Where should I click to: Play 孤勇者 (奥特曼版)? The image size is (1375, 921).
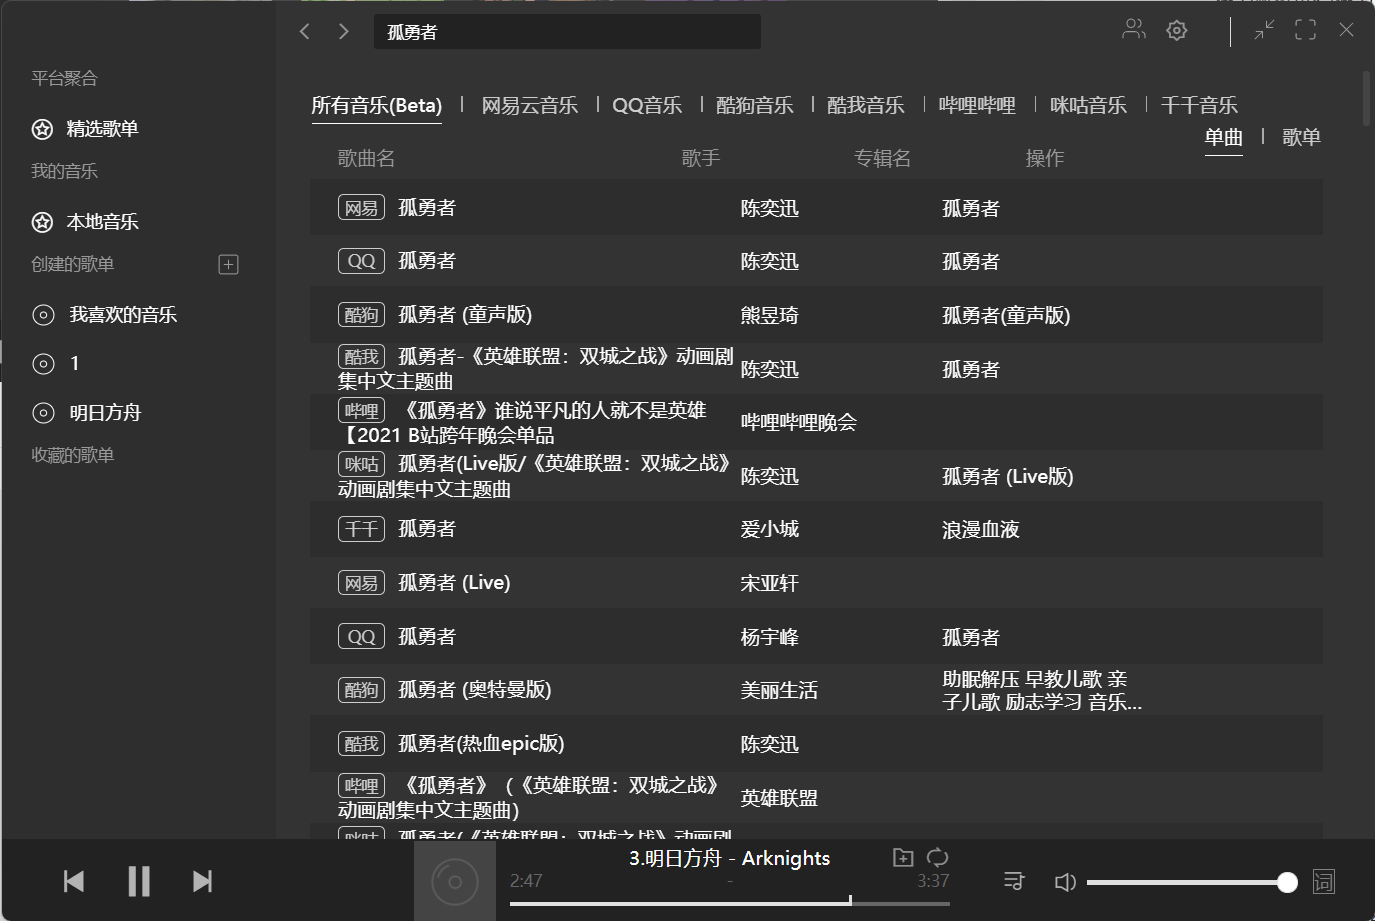(475, 690)
